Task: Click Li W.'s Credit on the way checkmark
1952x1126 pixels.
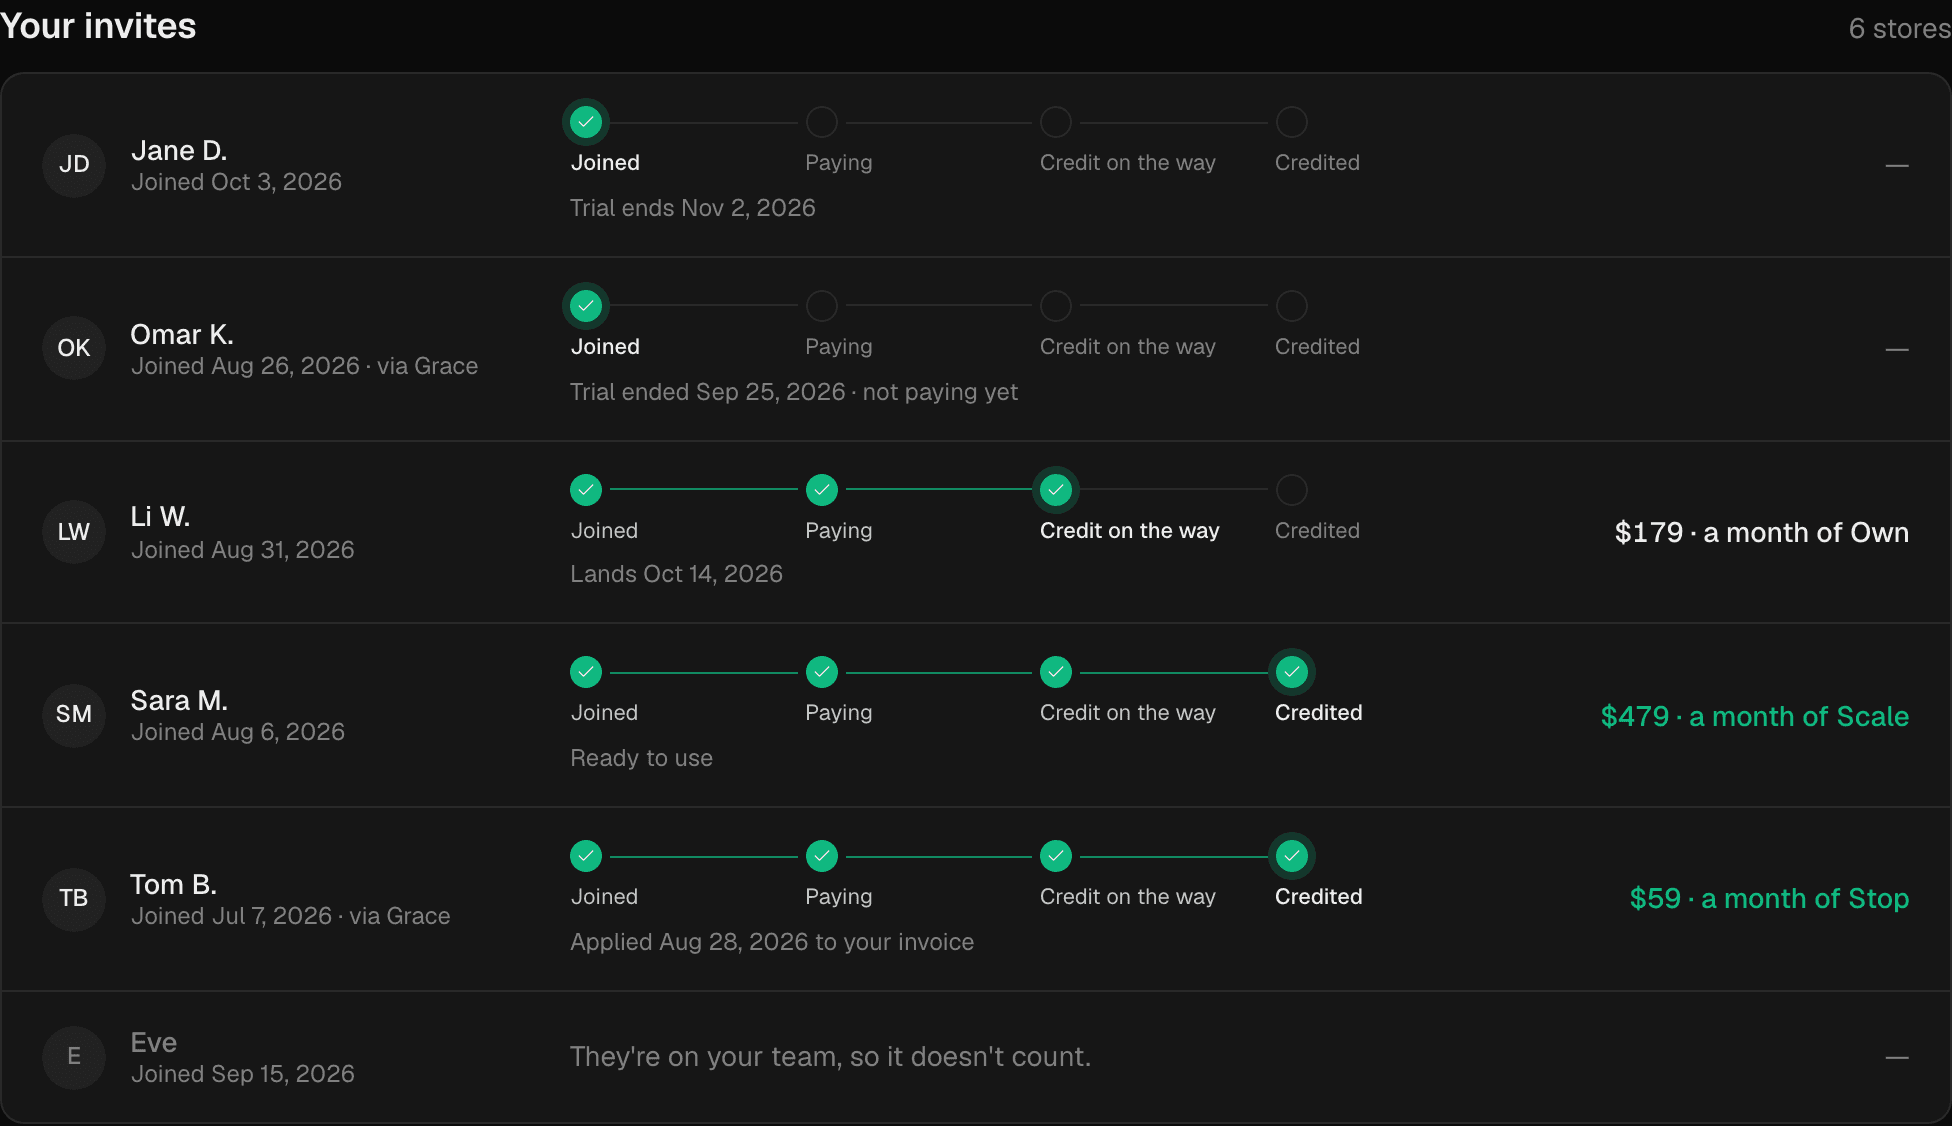Action: [x=1056, y=490]
